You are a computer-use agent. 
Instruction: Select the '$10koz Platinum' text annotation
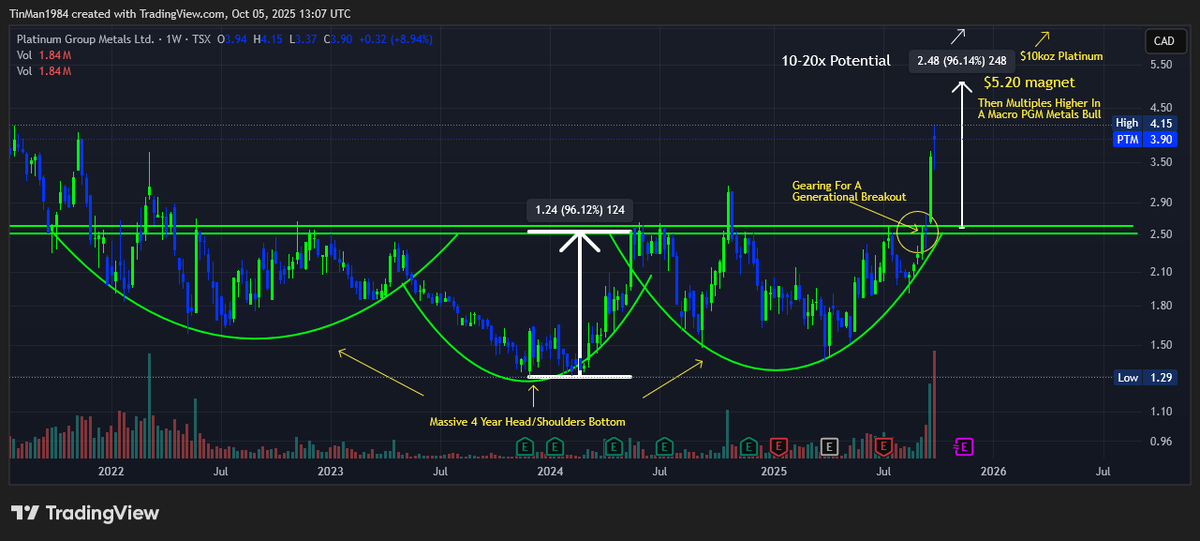(1061, 56)
